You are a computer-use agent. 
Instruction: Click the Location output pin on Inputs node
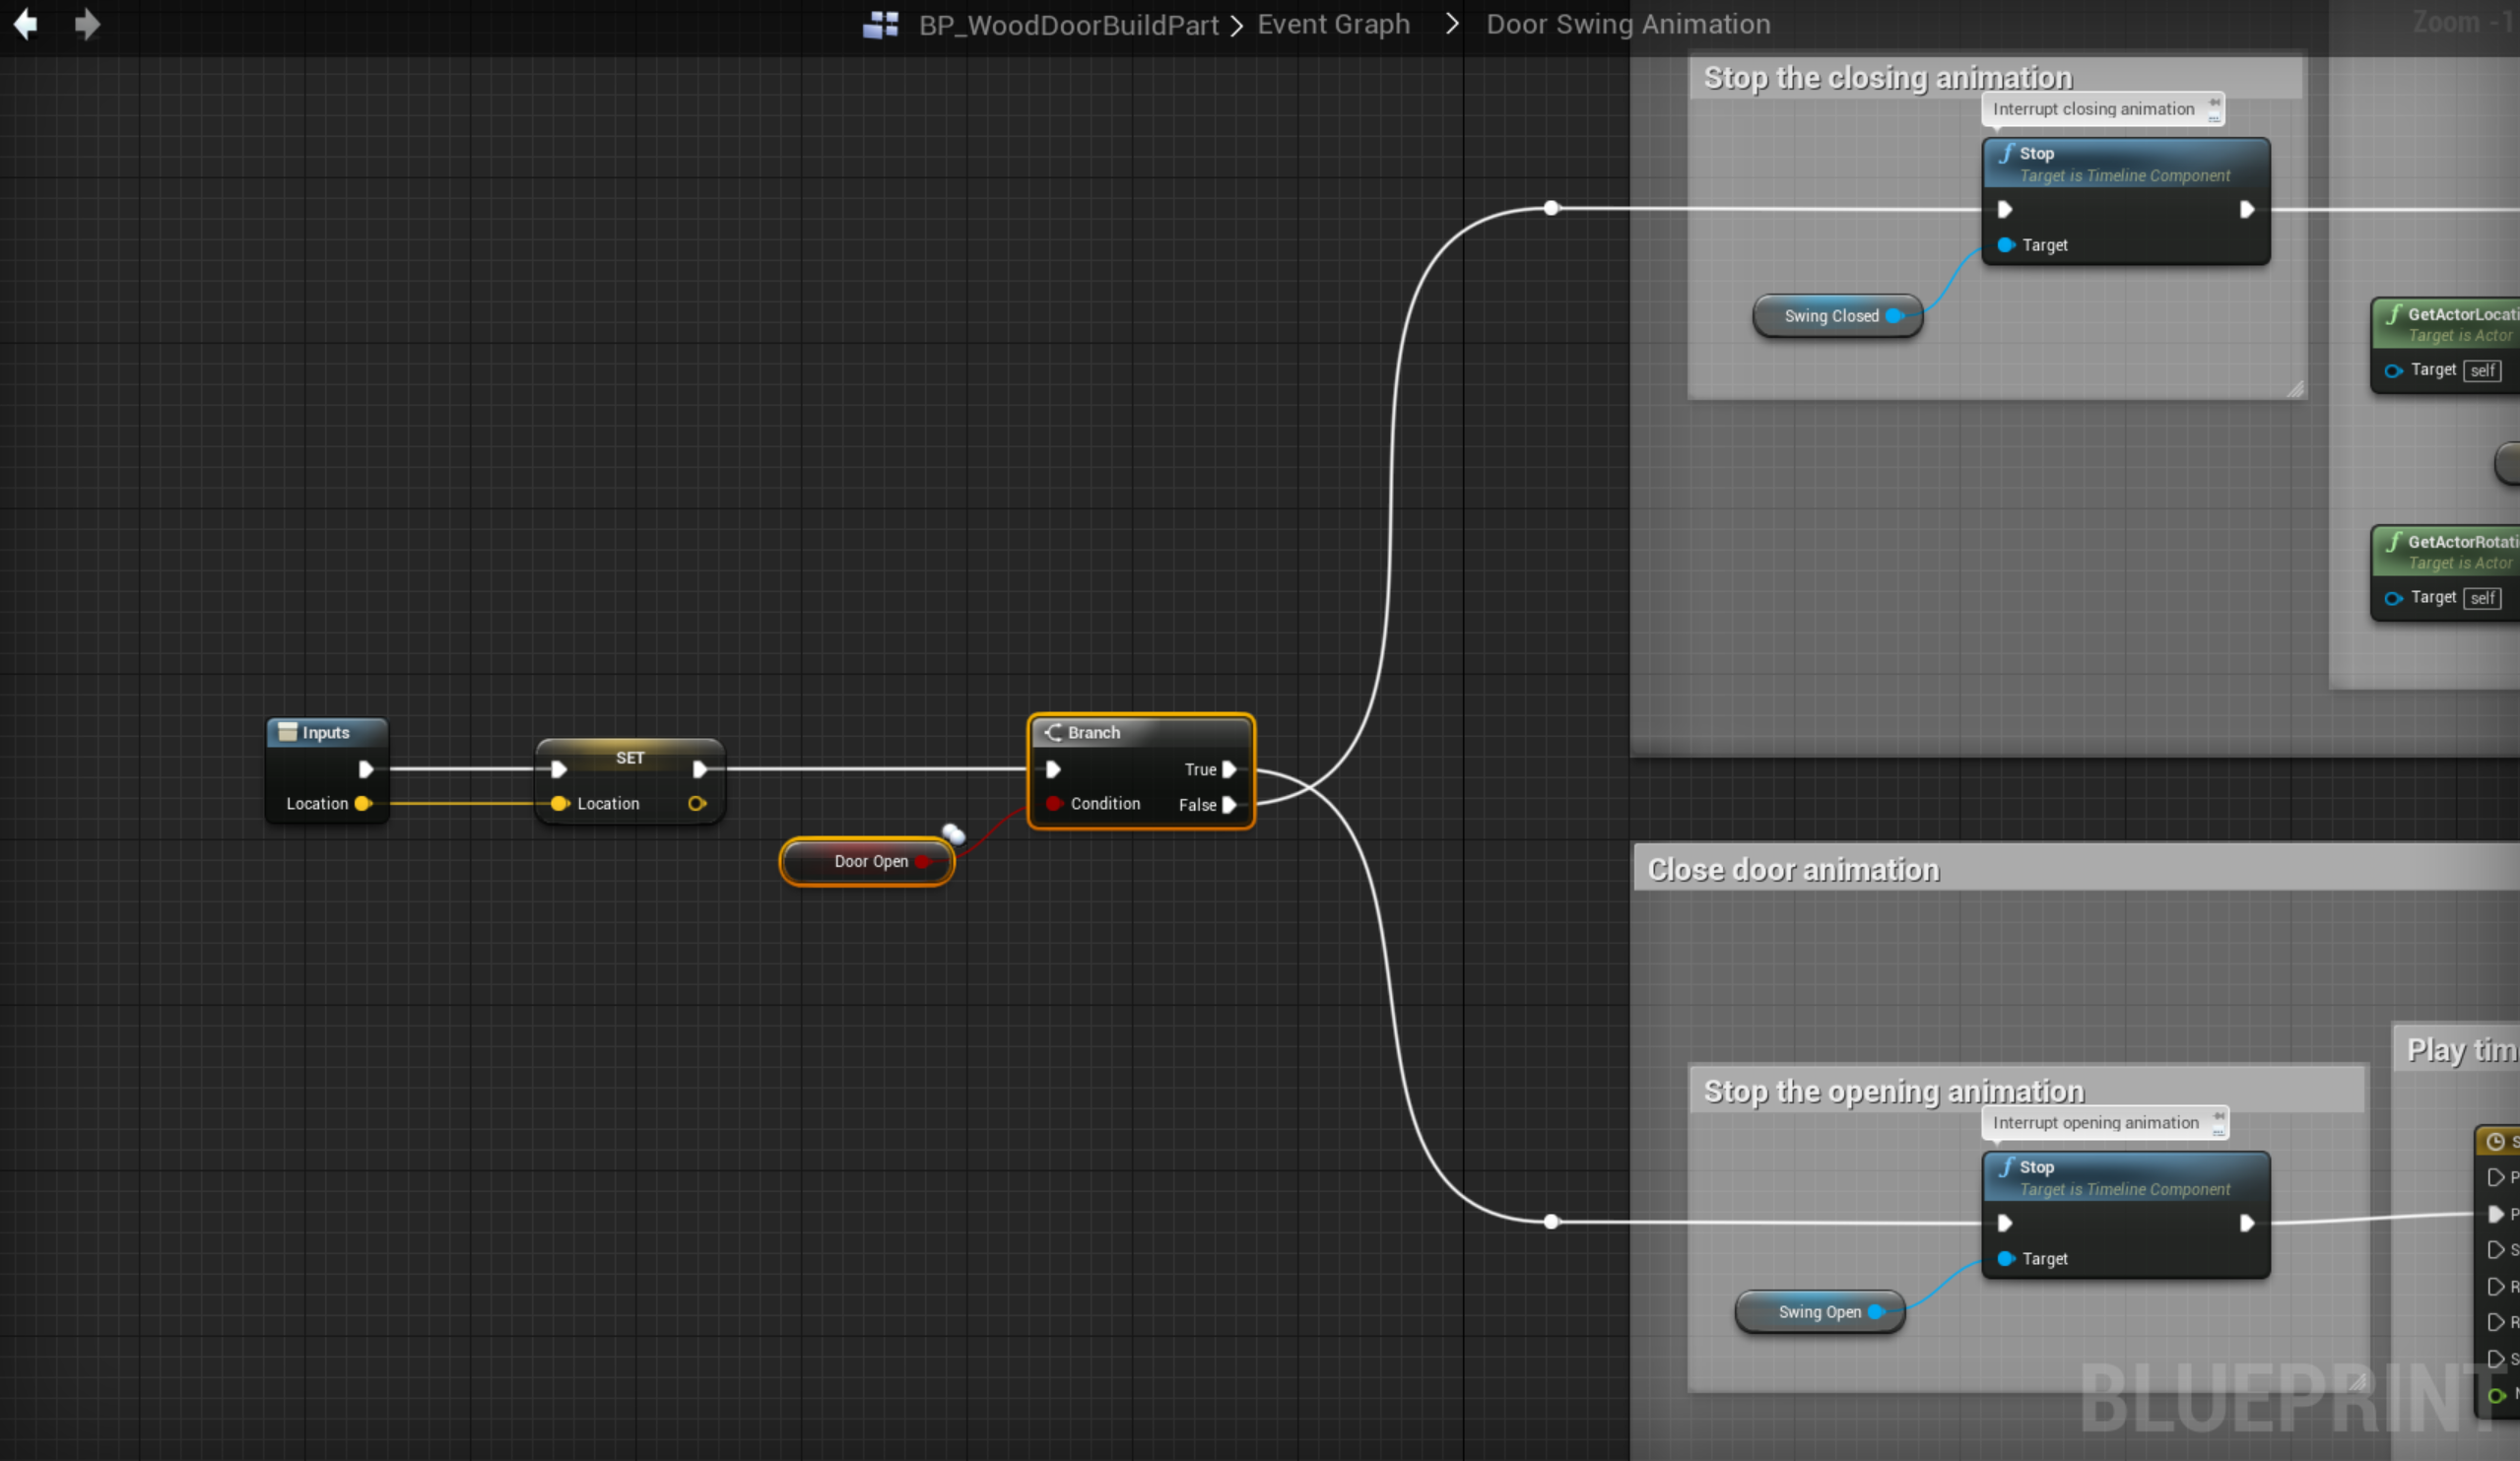(x=363, y=804)
